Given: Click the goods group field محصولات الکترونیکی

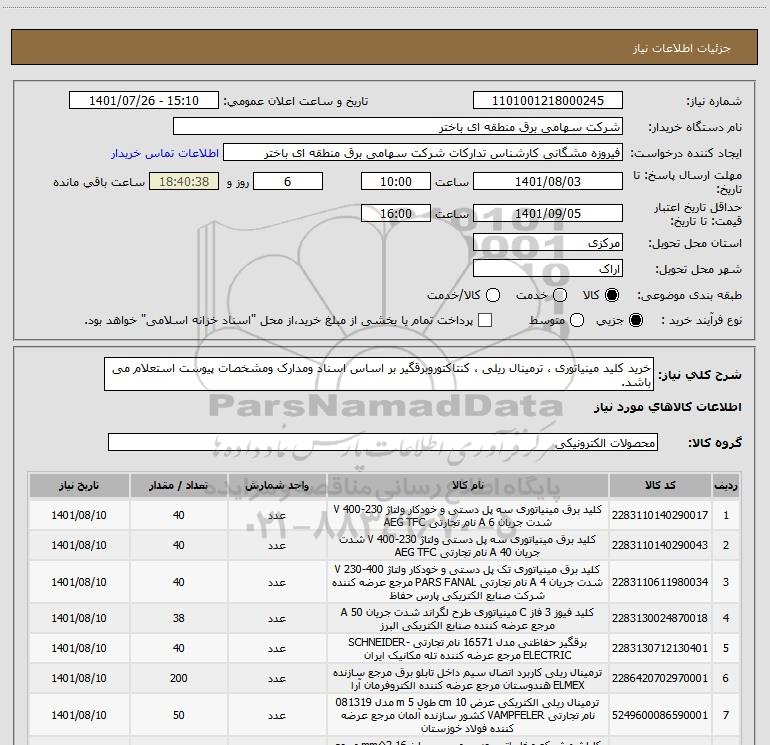Looking at the screenshot, I should pyautogui.click(x=383, y=442).
